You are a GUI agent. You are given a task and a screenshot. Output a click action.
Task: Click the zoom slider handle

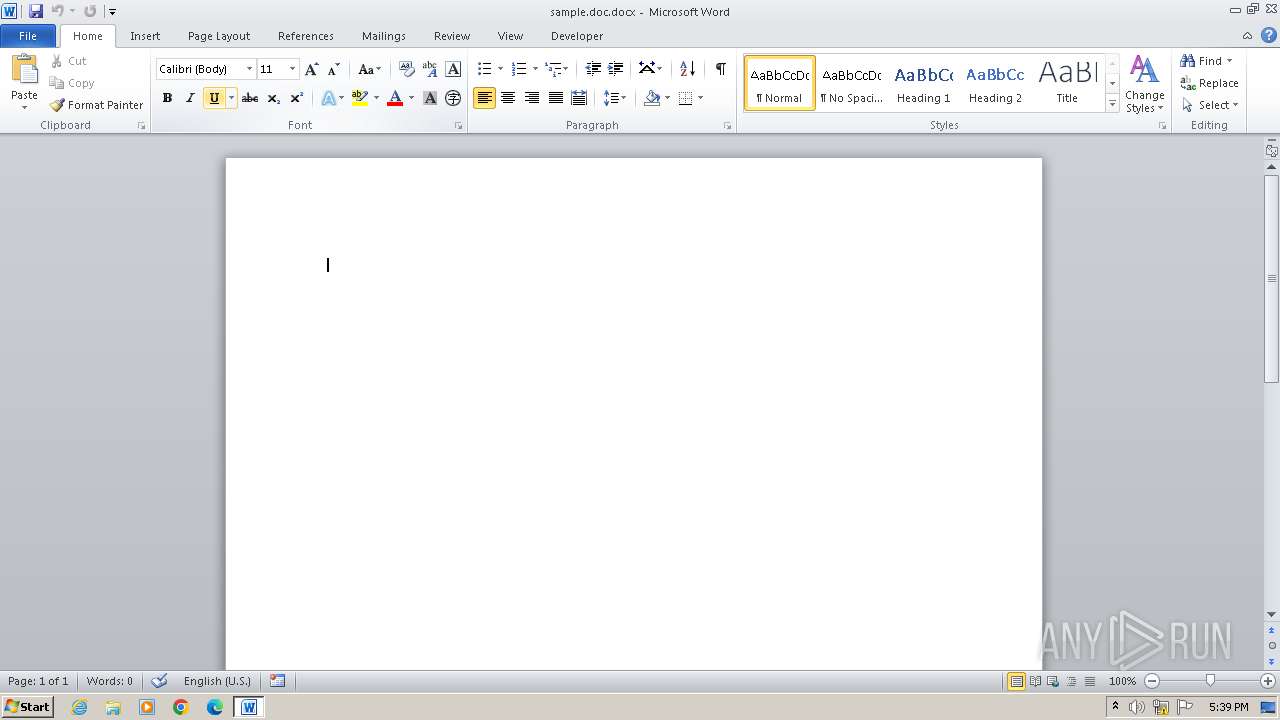(x=1210, y=681)
